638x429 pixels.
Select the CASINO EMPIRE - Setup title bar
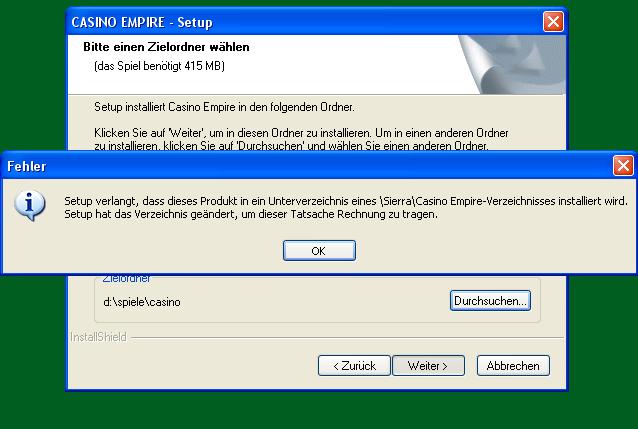click(x=300, y=22)
